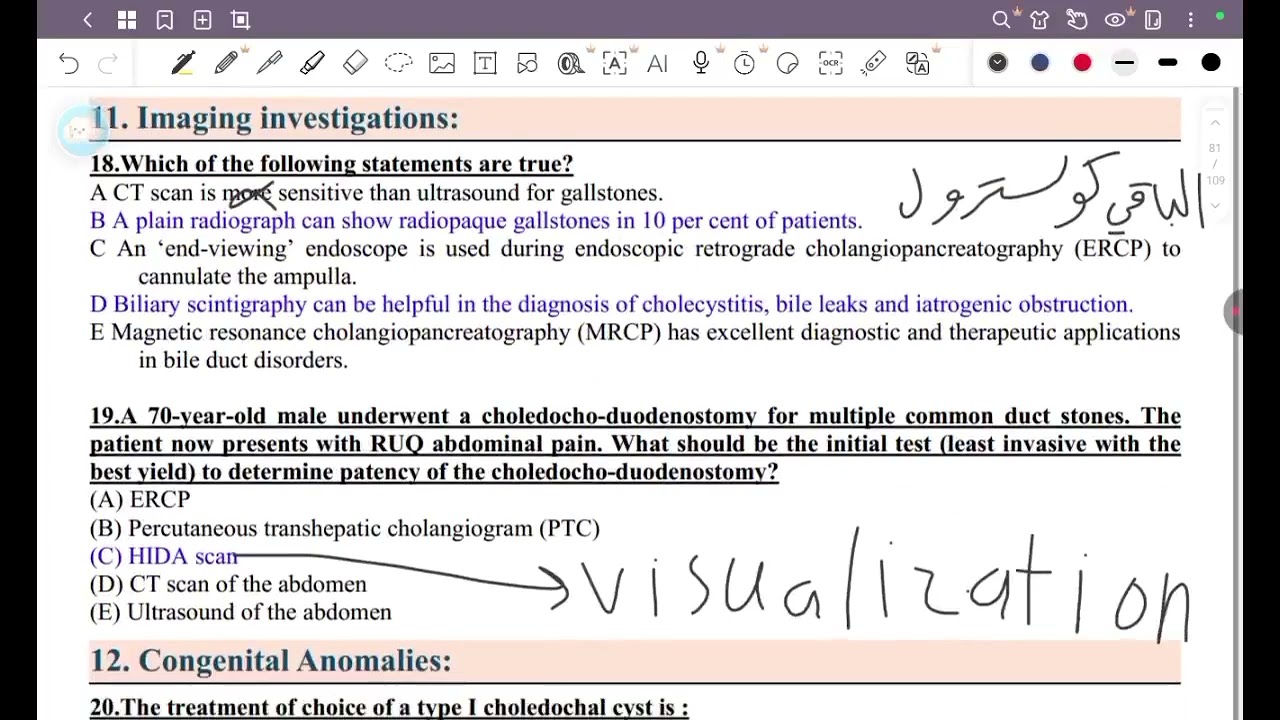Select the eraser tool

pos(355,64)
